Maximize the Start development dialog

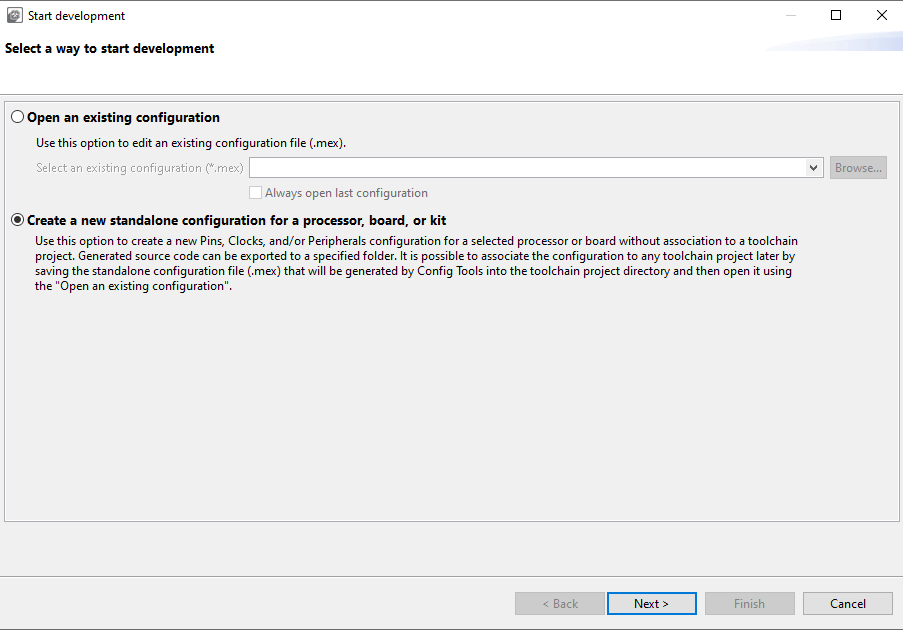tap(836, 16)
